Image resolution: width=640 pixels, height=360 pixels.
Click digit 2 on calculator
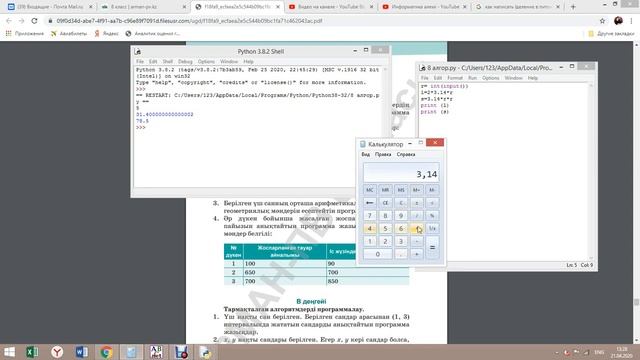click(x=385, y=241)
